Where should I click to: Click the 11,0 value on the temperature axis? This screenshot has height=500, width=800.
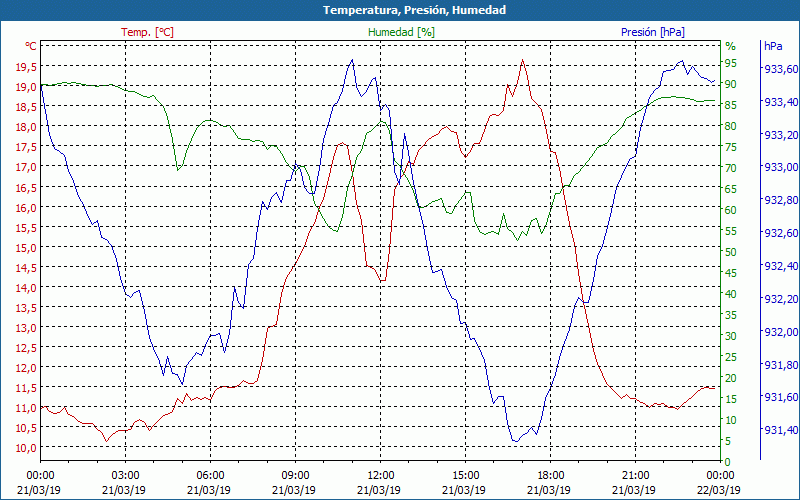pos(24,408)
